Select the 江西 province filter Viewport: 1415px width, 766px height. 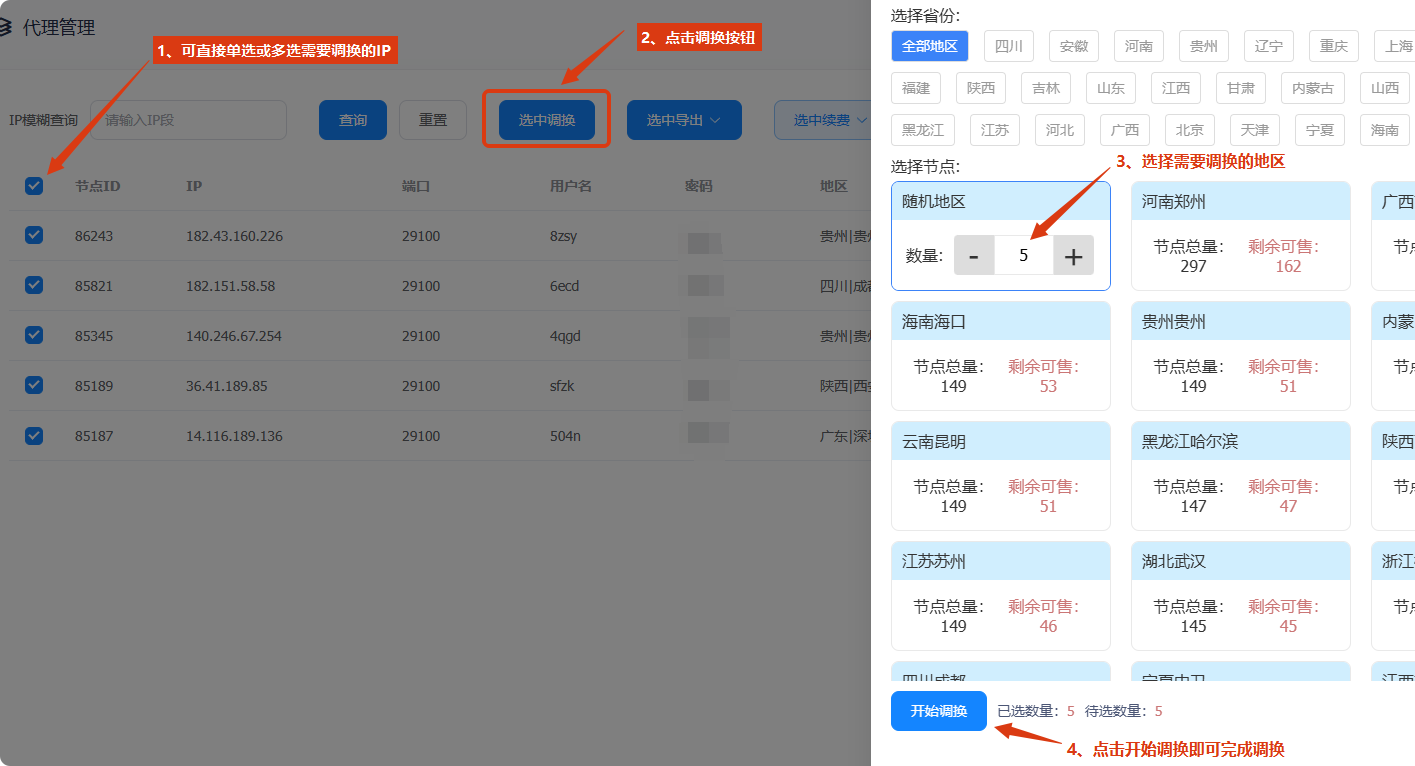[x=1176, y=88]
